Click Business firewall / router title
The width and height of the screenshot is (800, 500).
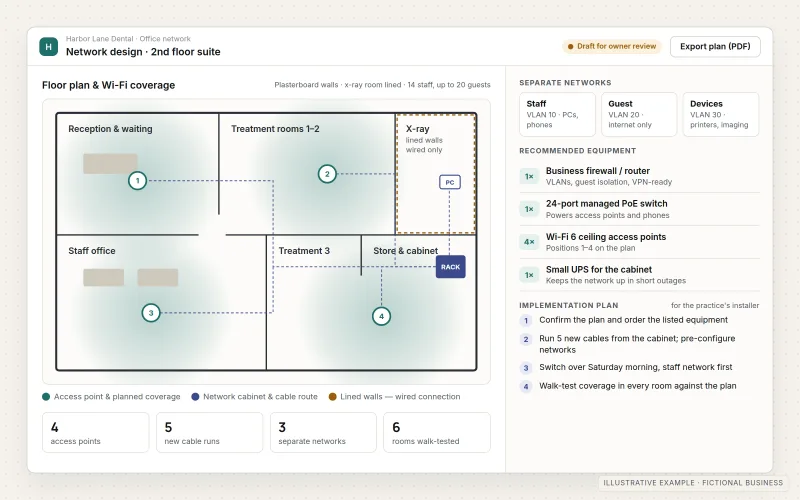pyautogui.click(x=597, y=171)
